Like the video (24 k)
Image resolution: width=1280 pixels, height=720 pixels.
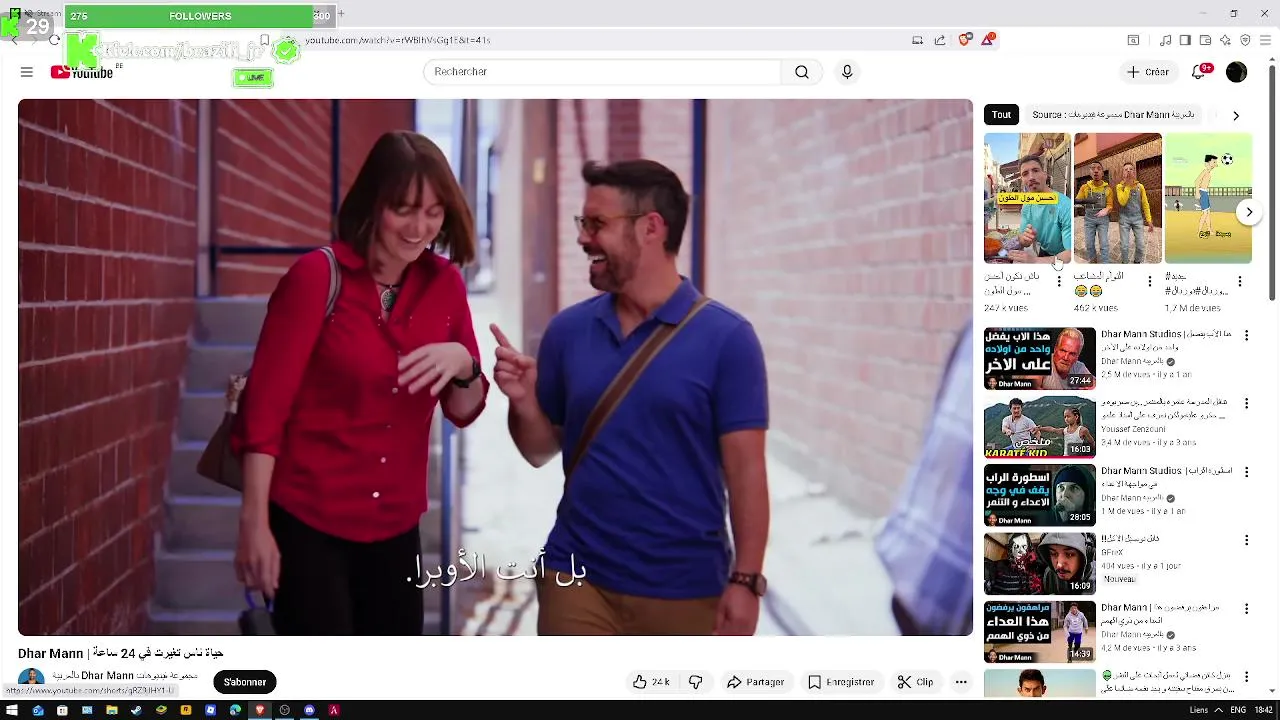coord(651,682)
